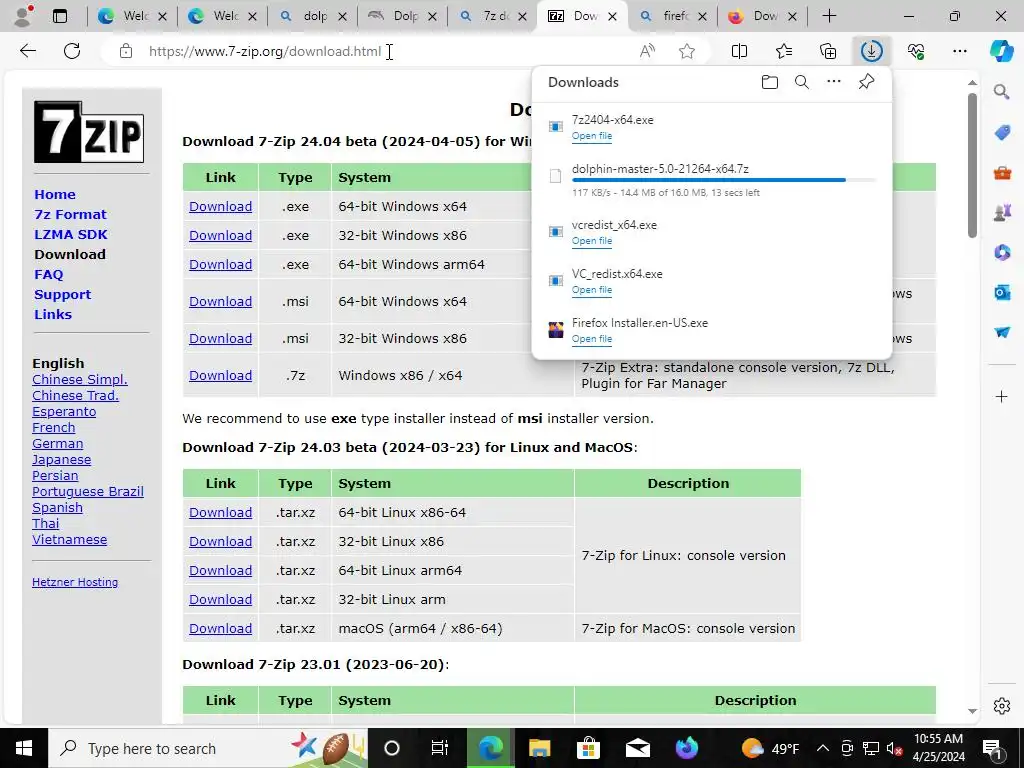Click dolphin-master-5.0-21264-x64.7z download entry

tap(712, 180)
